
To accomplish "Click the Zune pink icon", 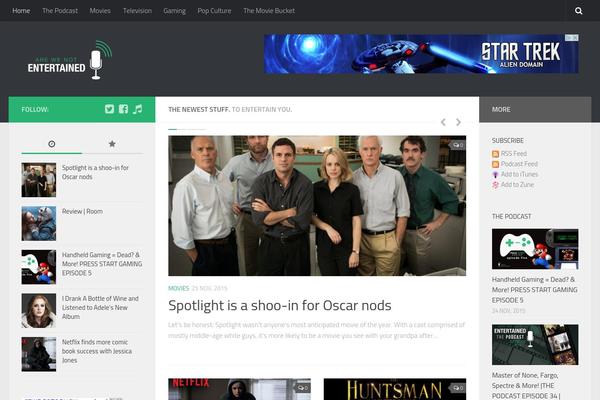I will click(495, 185).
